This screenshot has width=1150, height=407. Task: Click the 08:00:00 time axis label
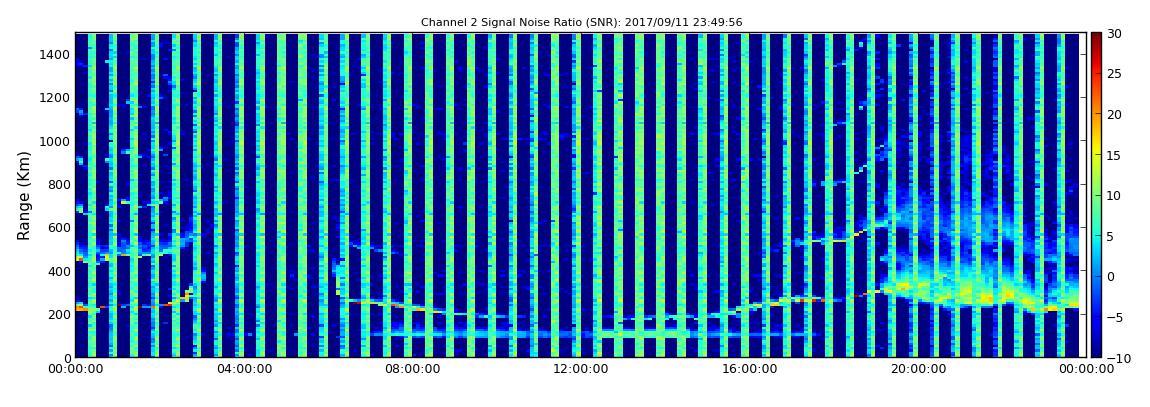pyautogui.click(x=412, y=369)
